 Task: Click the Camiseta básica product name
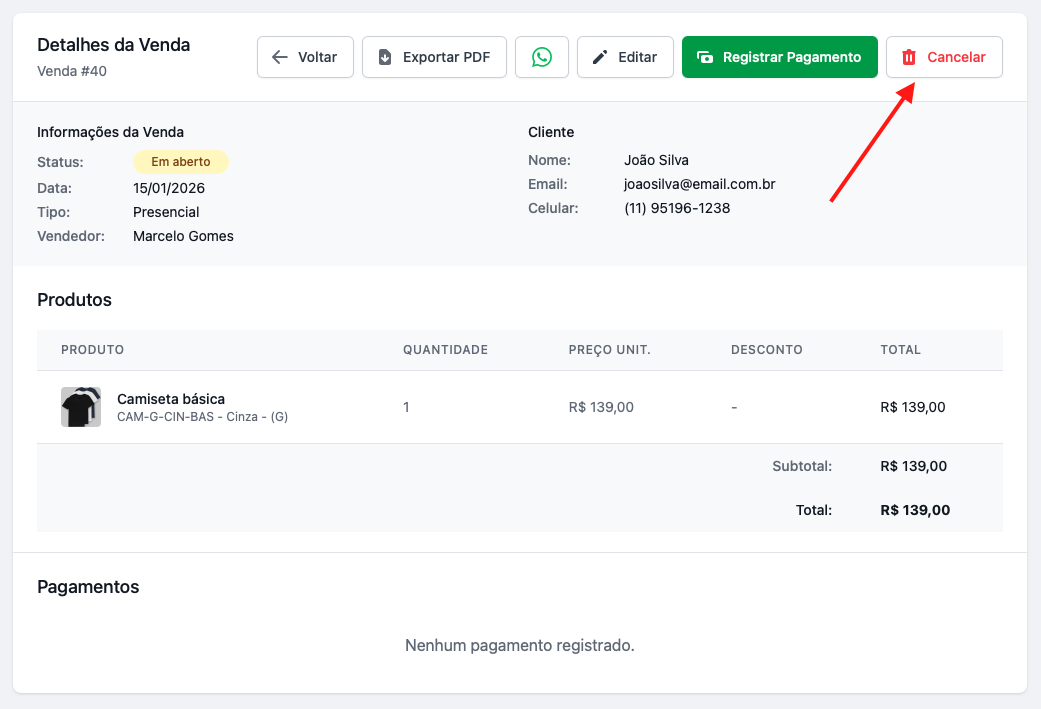[x=171, y=399]
